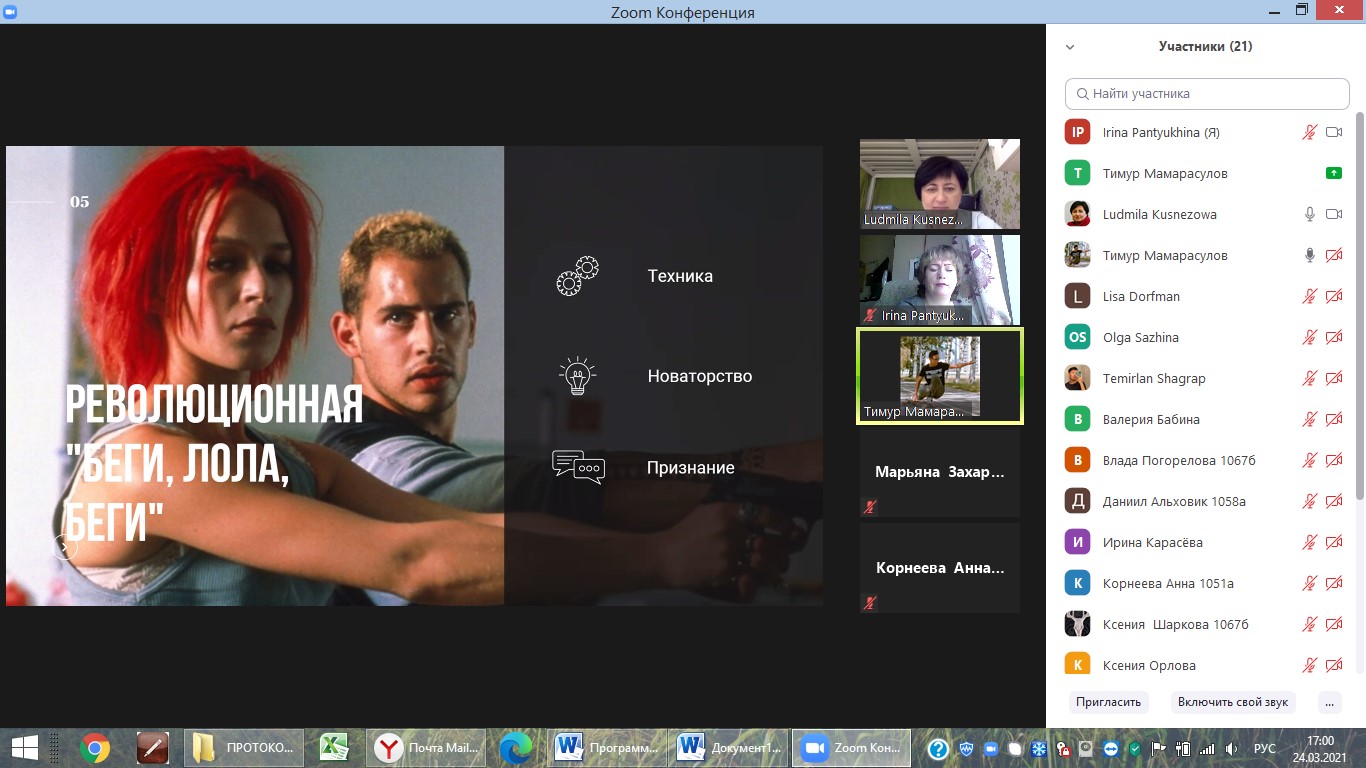Select the Корнеева Анна... participant tile
The height and width of the screenshot is (768, 1366).
point(940,568)
